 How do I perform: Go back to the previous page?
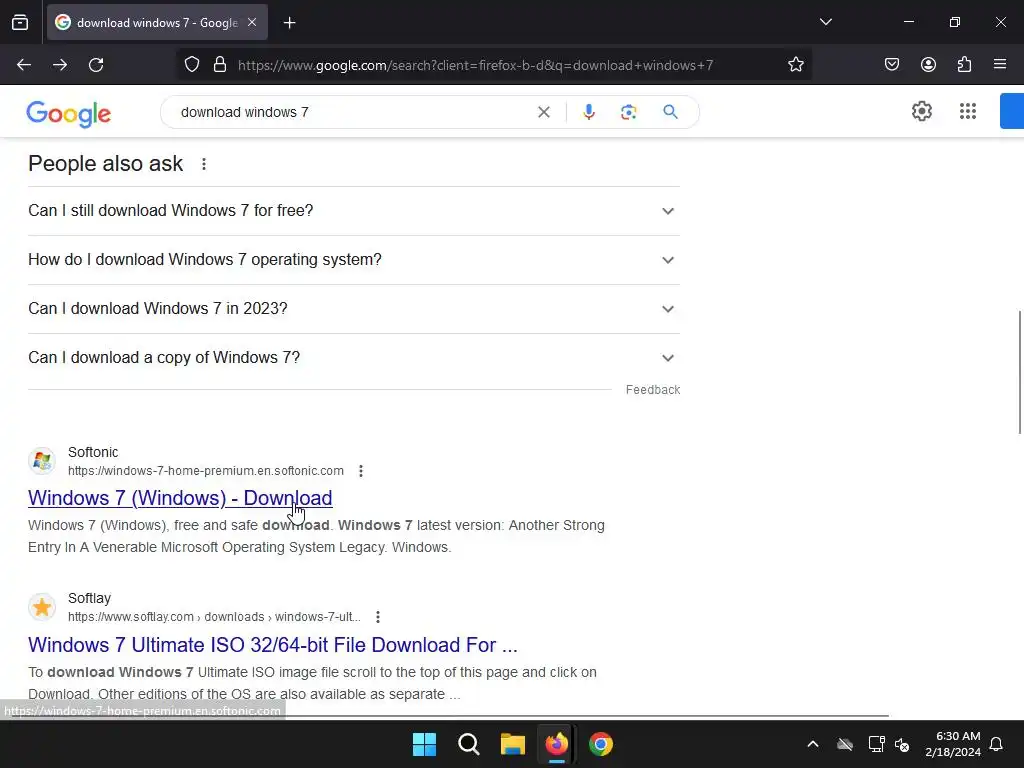coord(24,65)
